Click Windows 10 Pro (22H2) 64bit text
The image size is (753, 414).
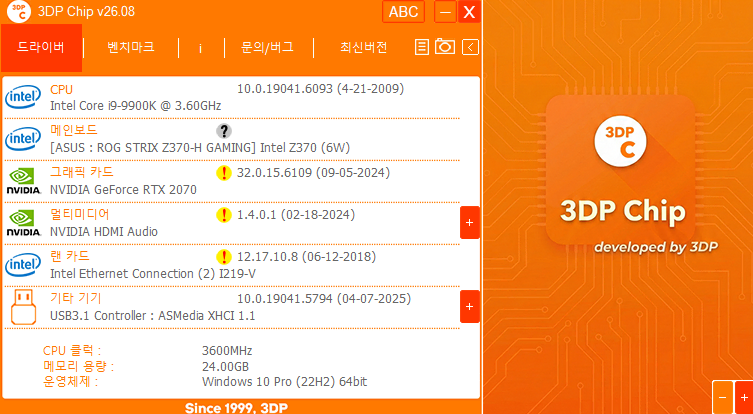284,382
